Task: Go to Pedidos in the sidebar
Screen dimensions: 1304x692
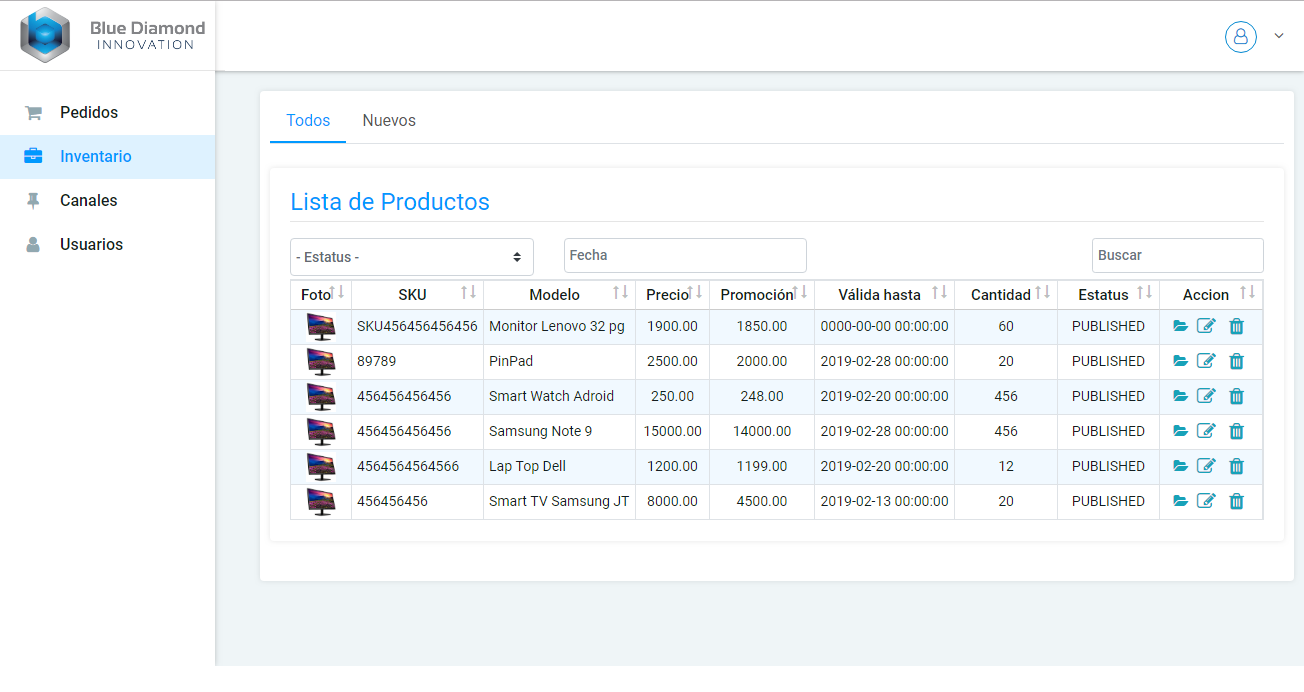Action: coord(89,113)
